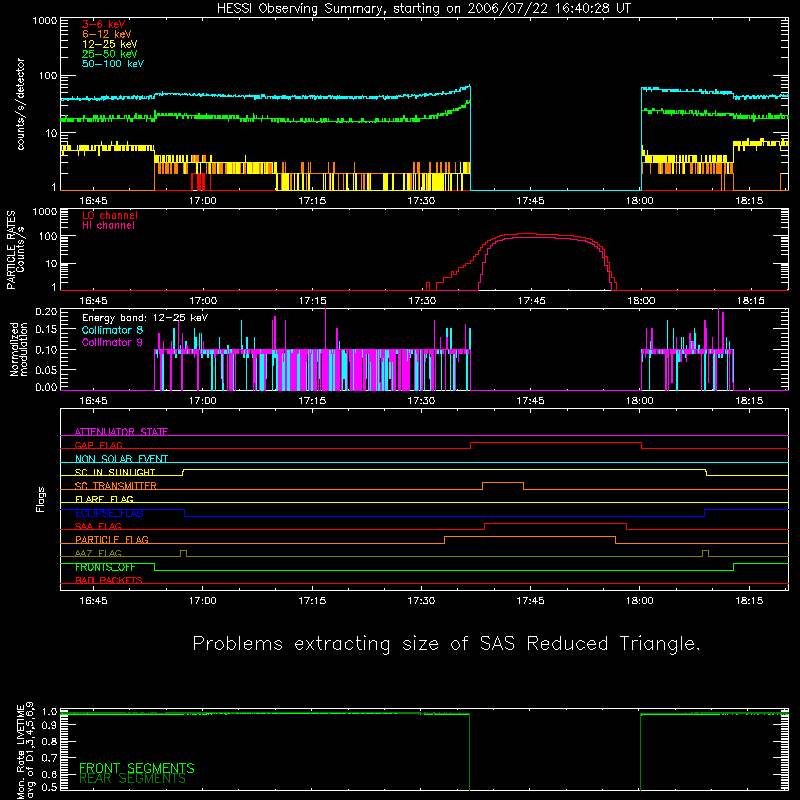Click the raised PARTICLE_FLAG step segment

pos(530,537)
